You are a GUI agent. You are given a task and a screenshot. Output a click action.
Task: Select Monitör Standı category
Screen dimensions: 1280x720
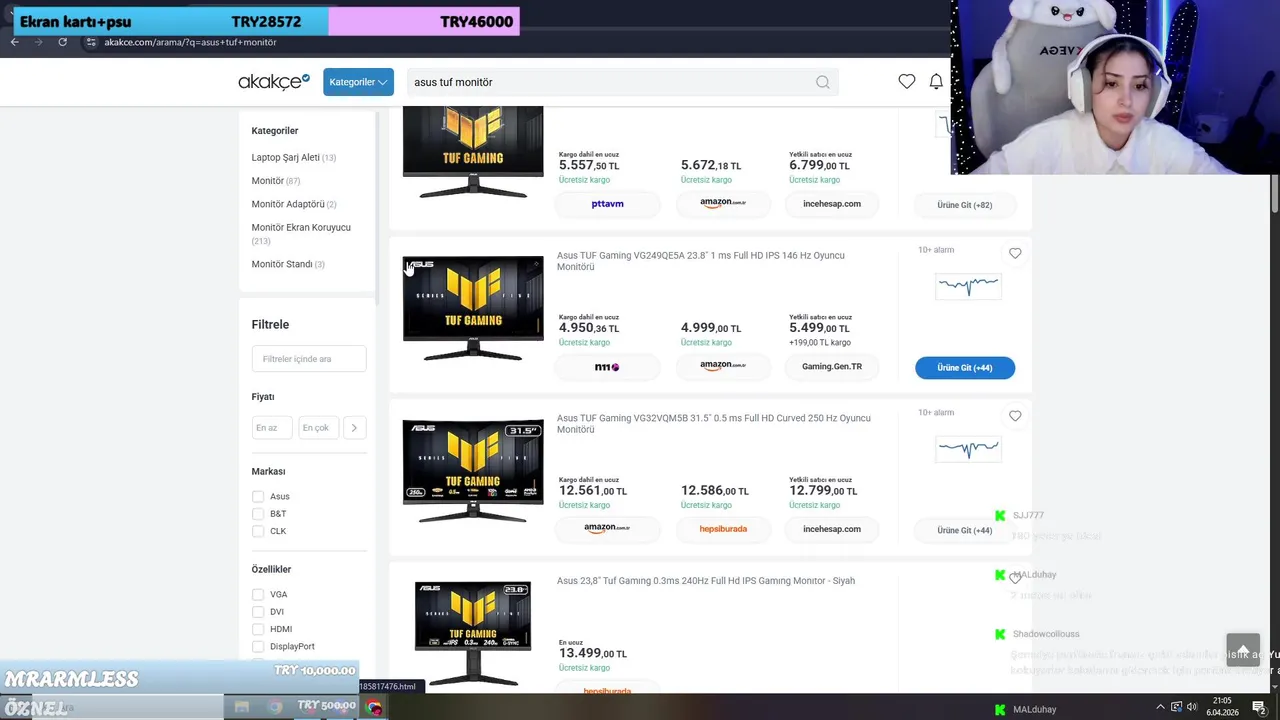[288, 264]
